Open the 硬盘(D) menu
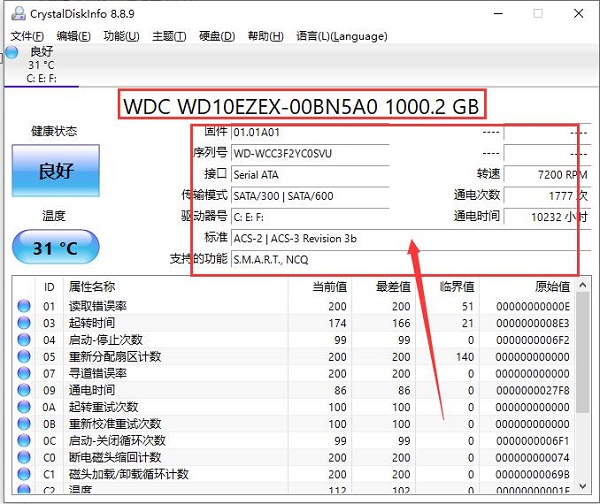 tap(216, 36)
